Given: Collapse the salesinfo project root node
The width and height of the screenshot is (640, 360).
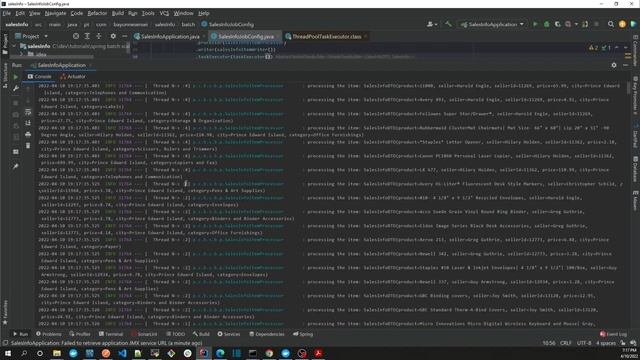Looking at the screenshot, I should coord(14,46).
